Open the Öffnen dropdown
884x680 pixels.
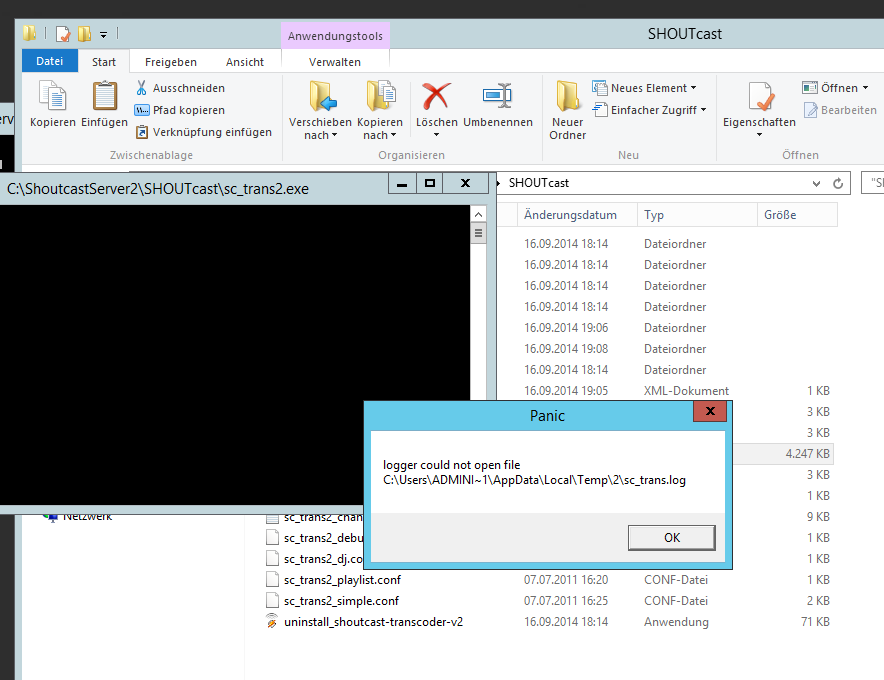[x=835, y=88]
